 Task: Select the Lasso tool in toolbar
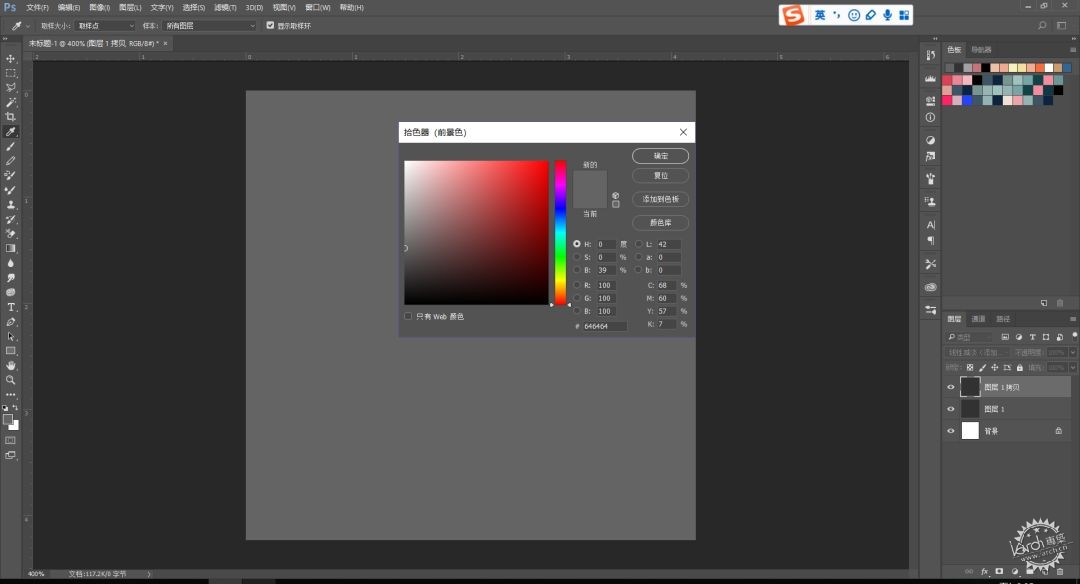tap(10, 87)
